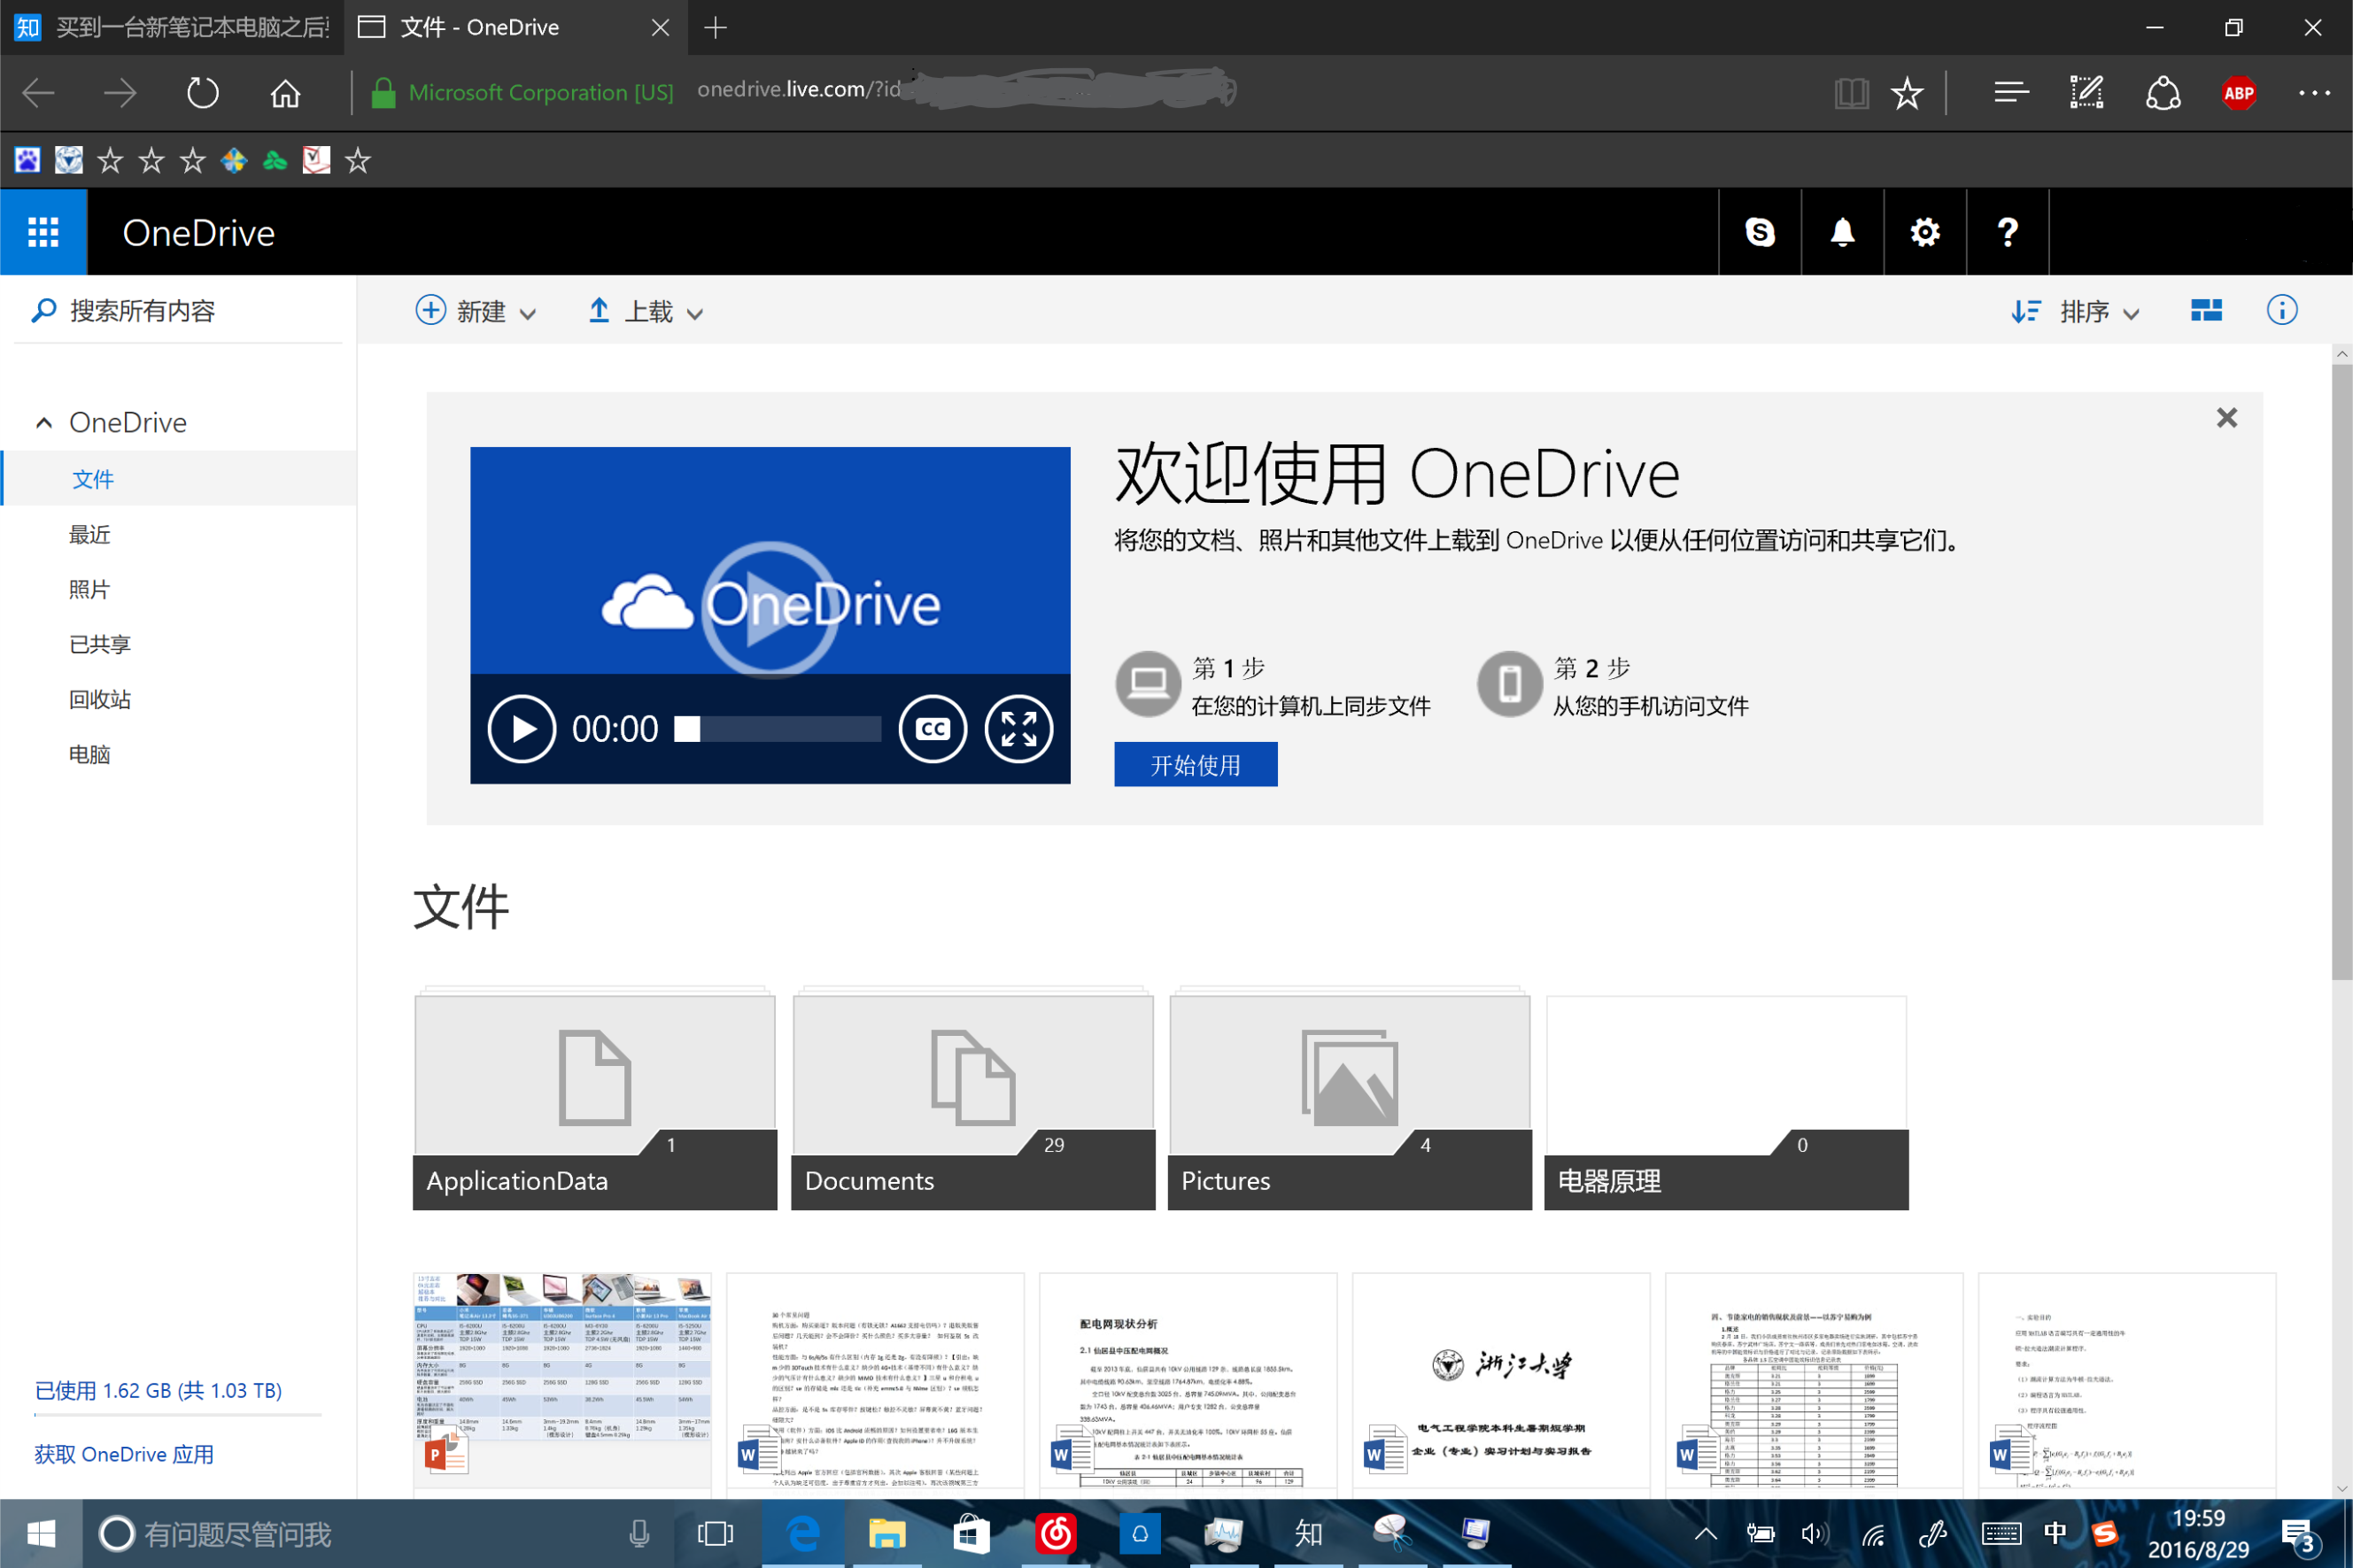Click the 开始使用 button
The image size is (2353, 1568).
1195,764
